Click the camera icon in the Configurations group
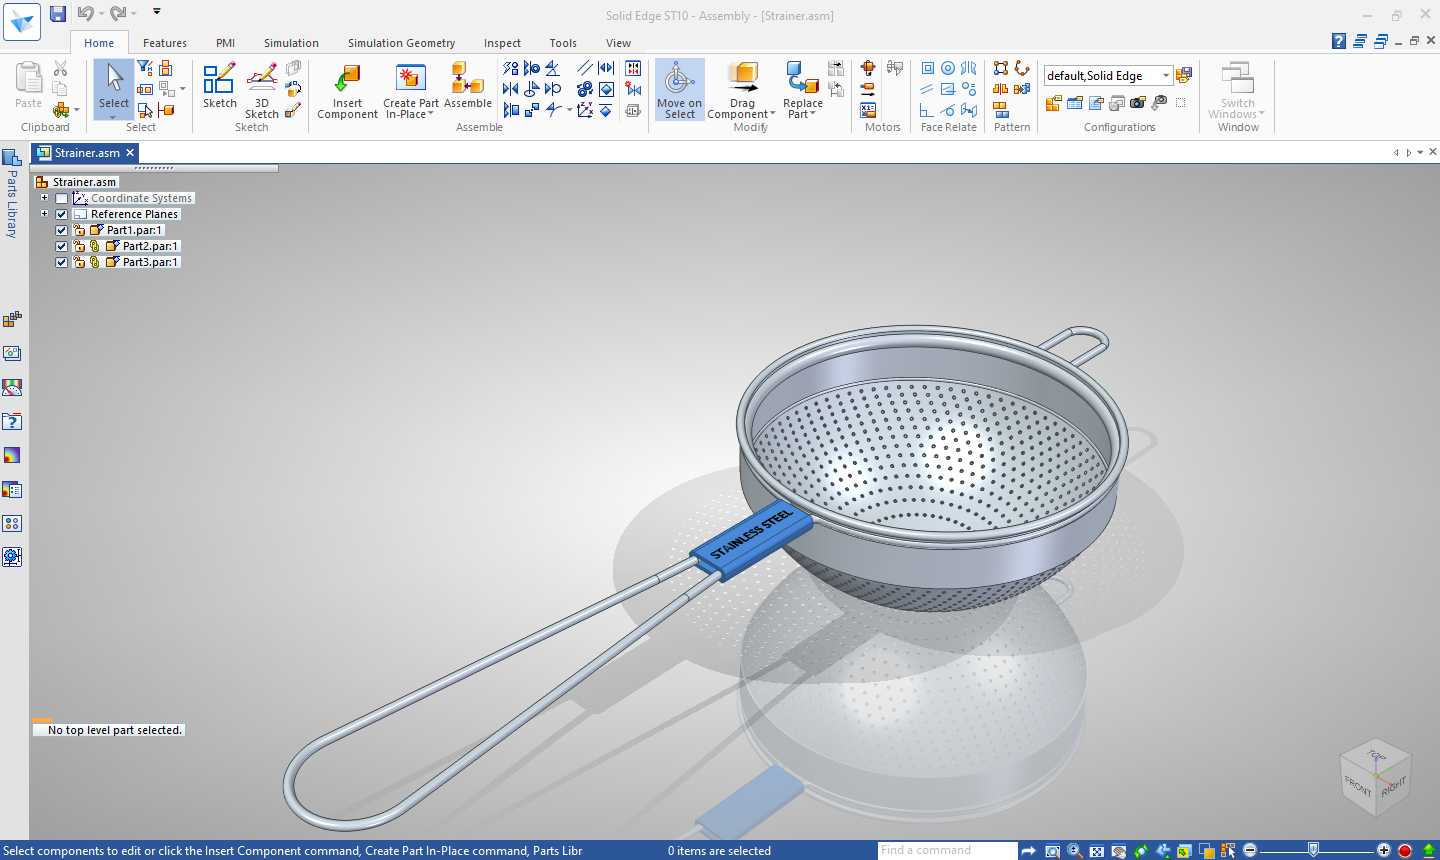This screenshot has width=1440, height=860. [x=1138, y=103]
